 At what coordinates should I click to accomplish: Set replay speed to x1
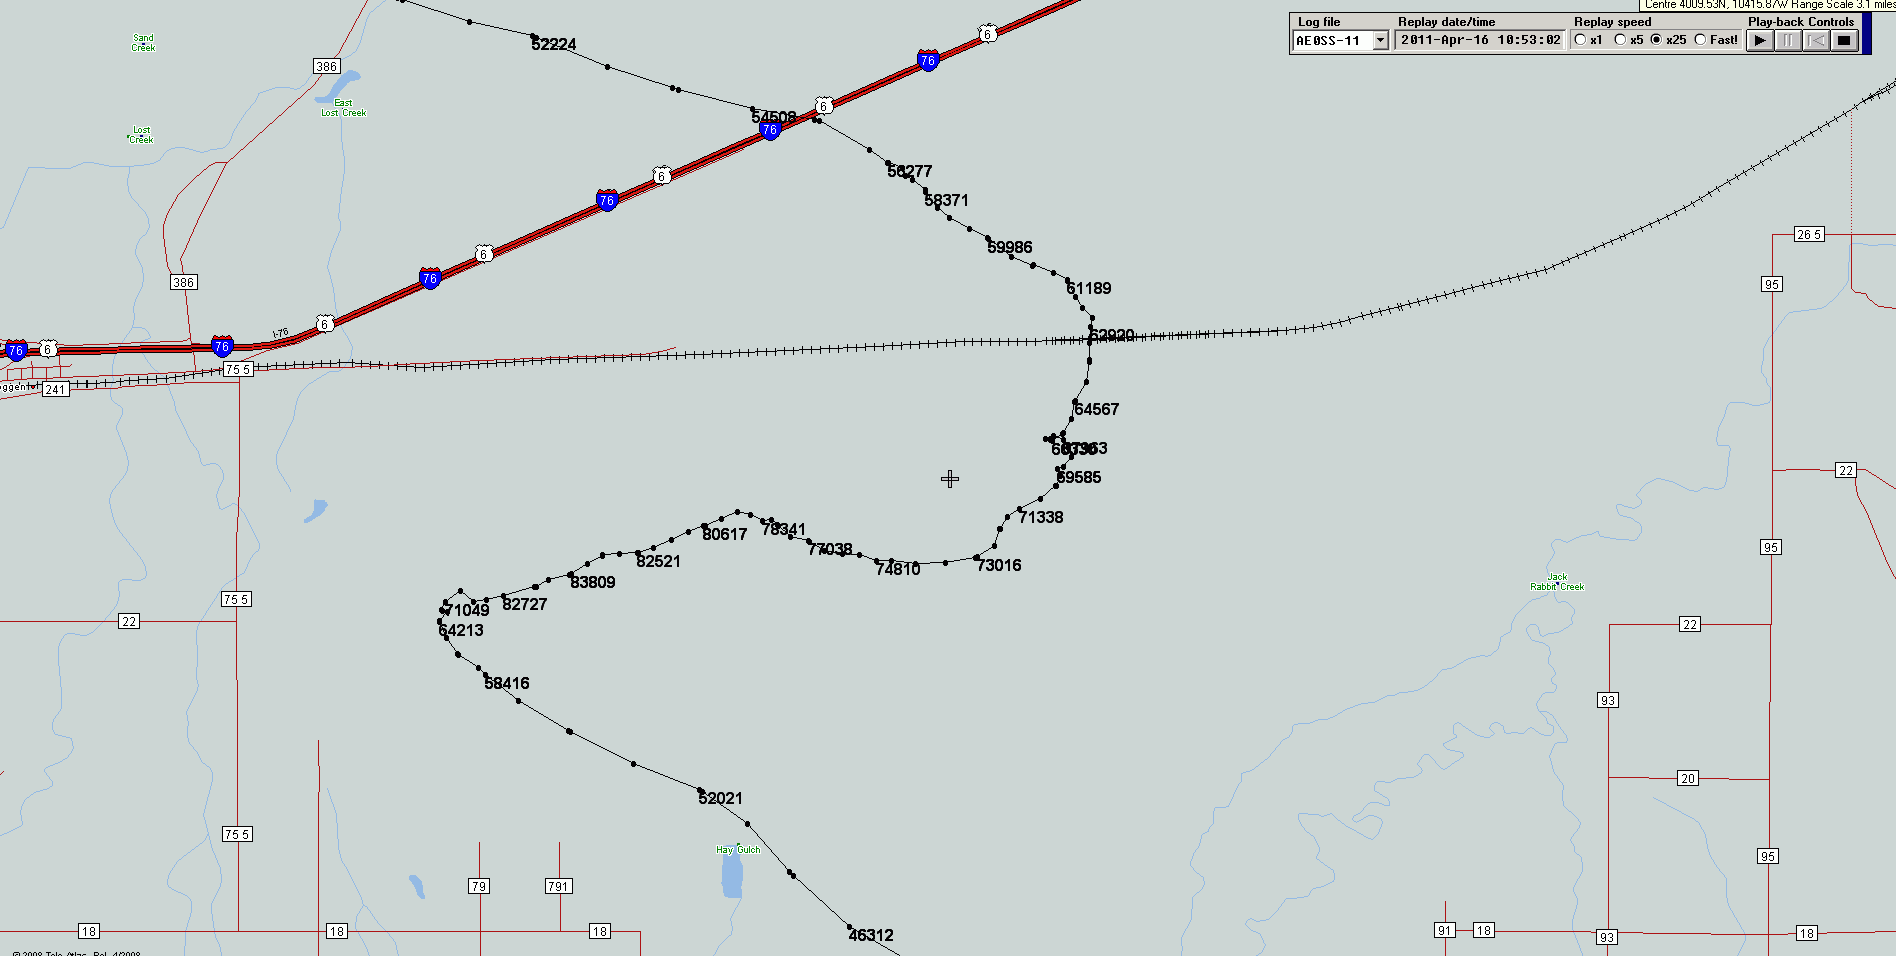pos(1580,40)
